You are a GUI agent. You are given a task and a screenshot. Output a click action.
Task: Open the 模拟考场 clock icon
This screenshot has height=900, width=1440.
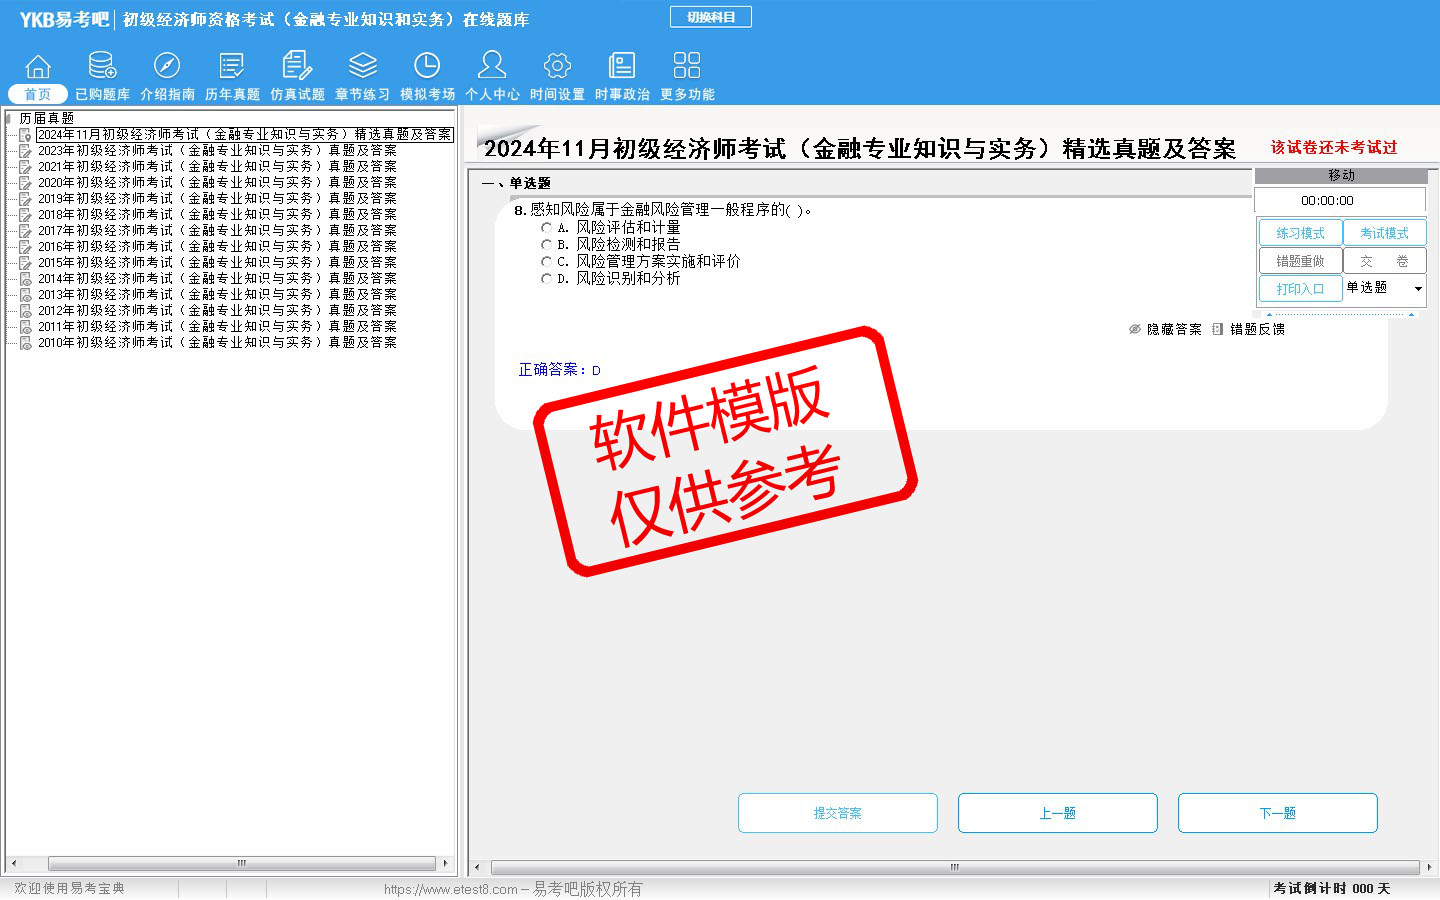[x=427, y=67]
